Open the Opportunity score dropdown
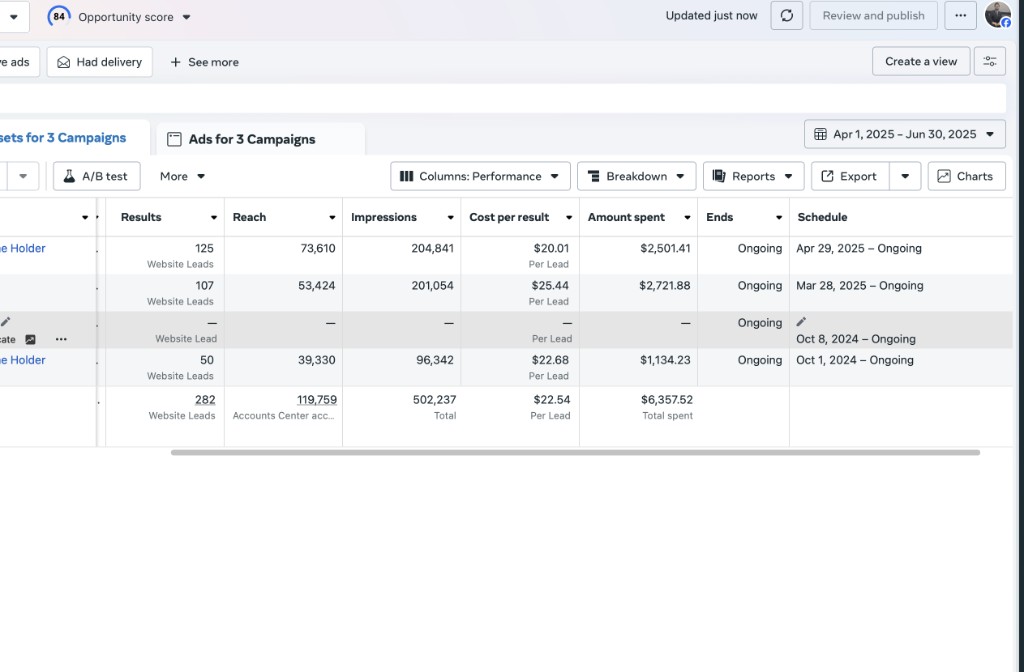 coord(186,17)
